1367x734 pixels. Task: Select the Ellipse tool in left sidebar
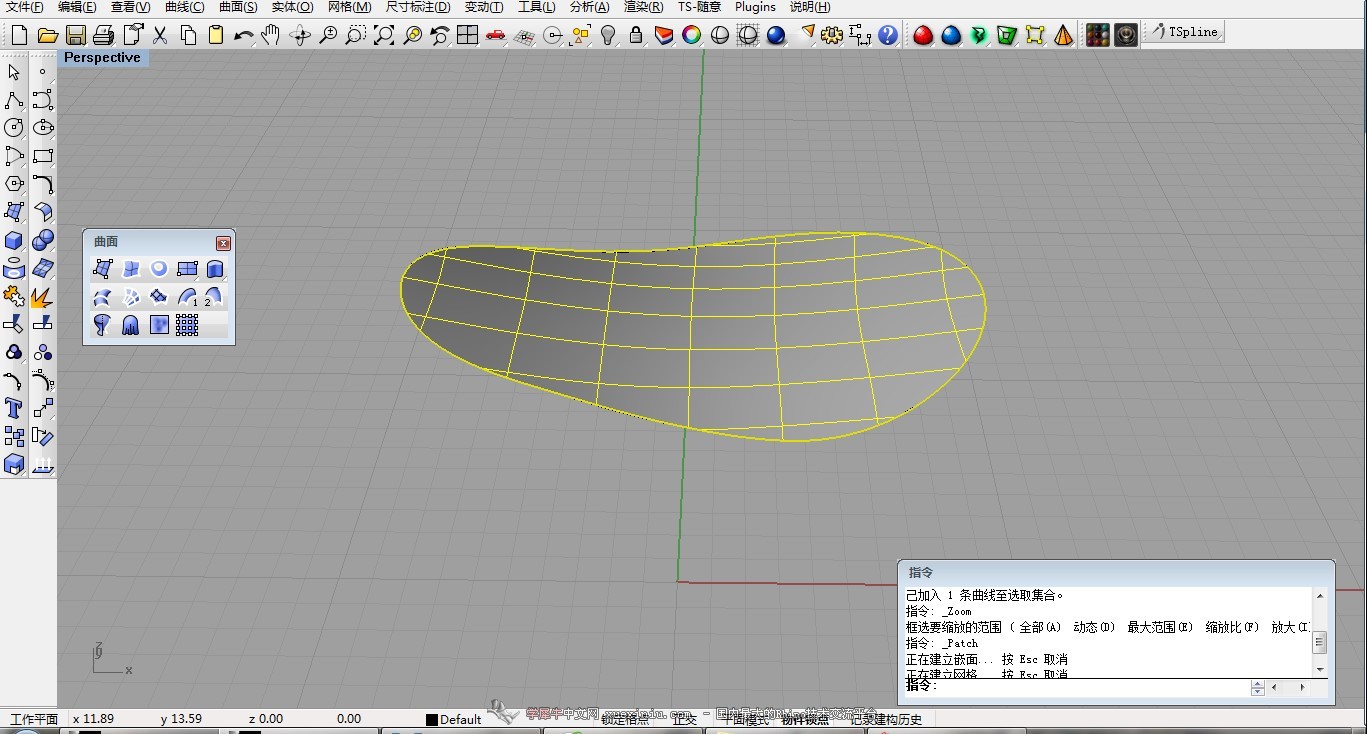point(42,128)
